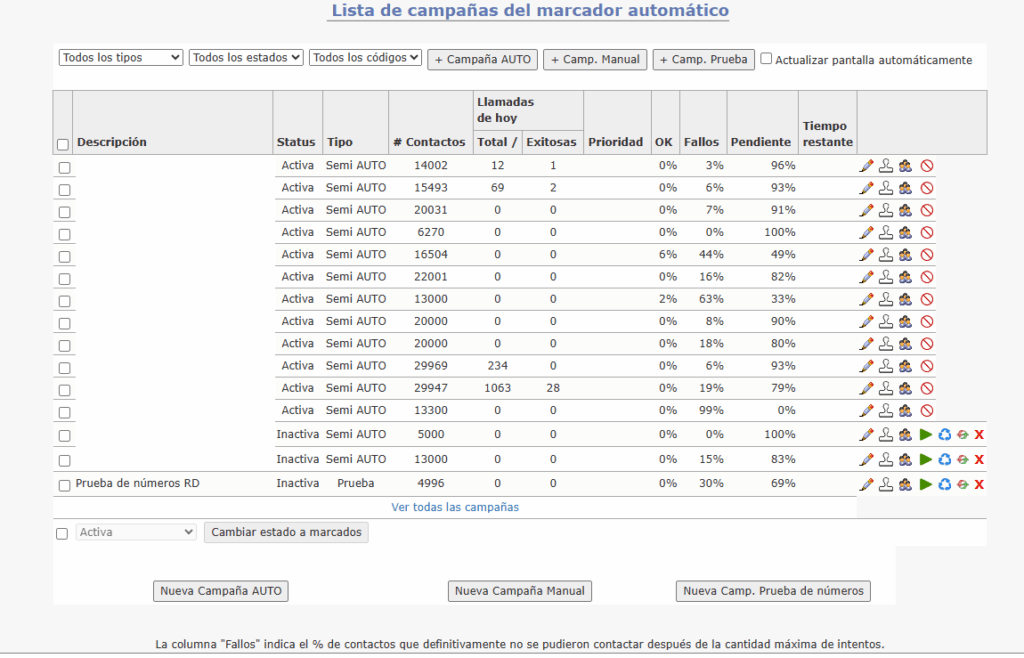The width and height of the screenshot is (1024, 658).
Task: Enable Actualizar pantalla automáticamente checkbox
Action: [766, 59]
